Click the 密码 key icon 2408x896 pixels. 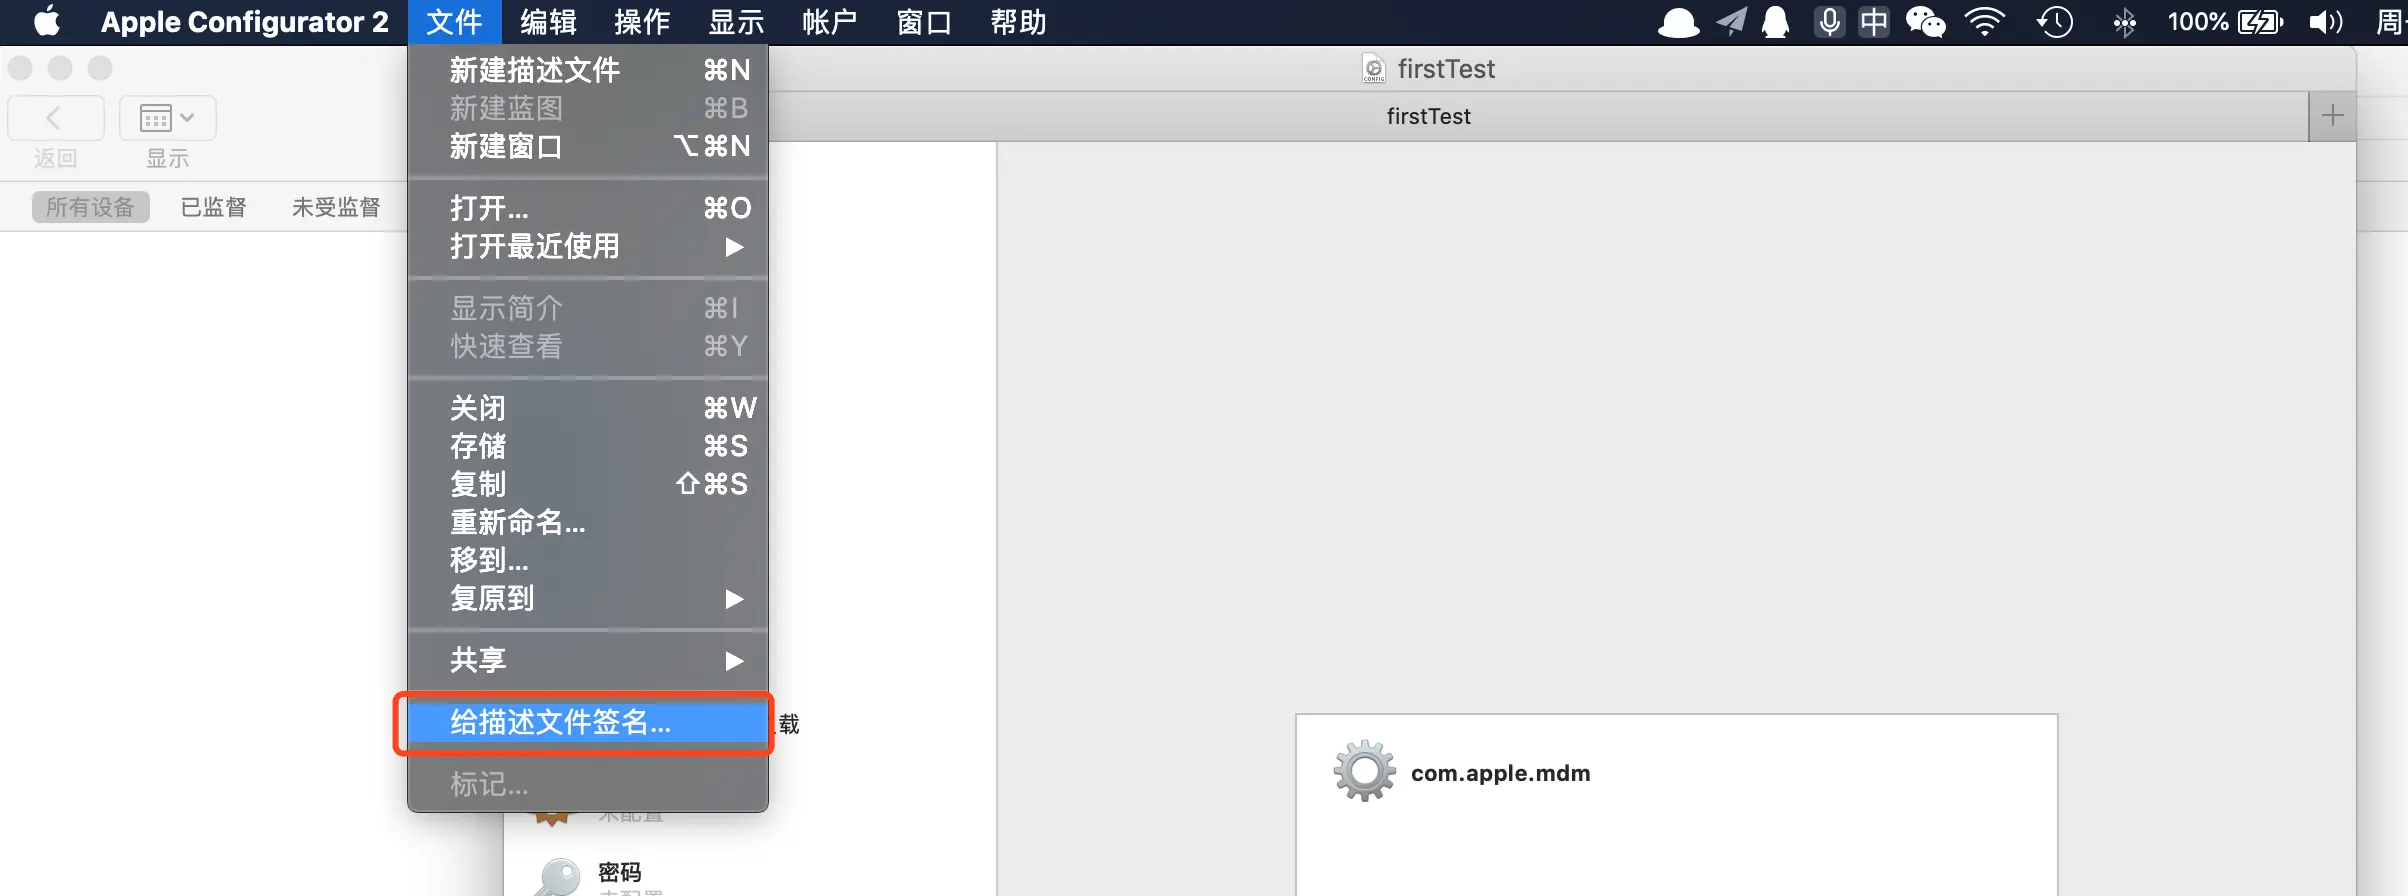[557, 877]
